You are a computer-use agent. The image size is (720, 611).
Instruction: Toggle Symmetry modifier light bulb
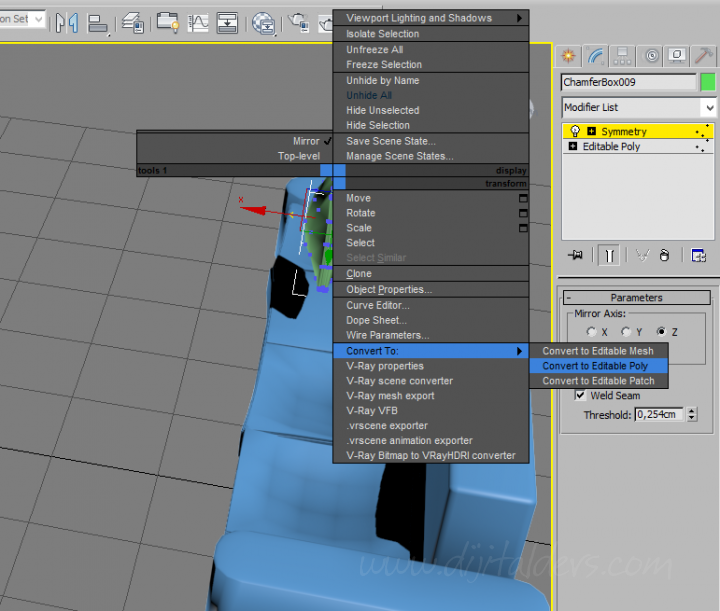tap(575, 131)
